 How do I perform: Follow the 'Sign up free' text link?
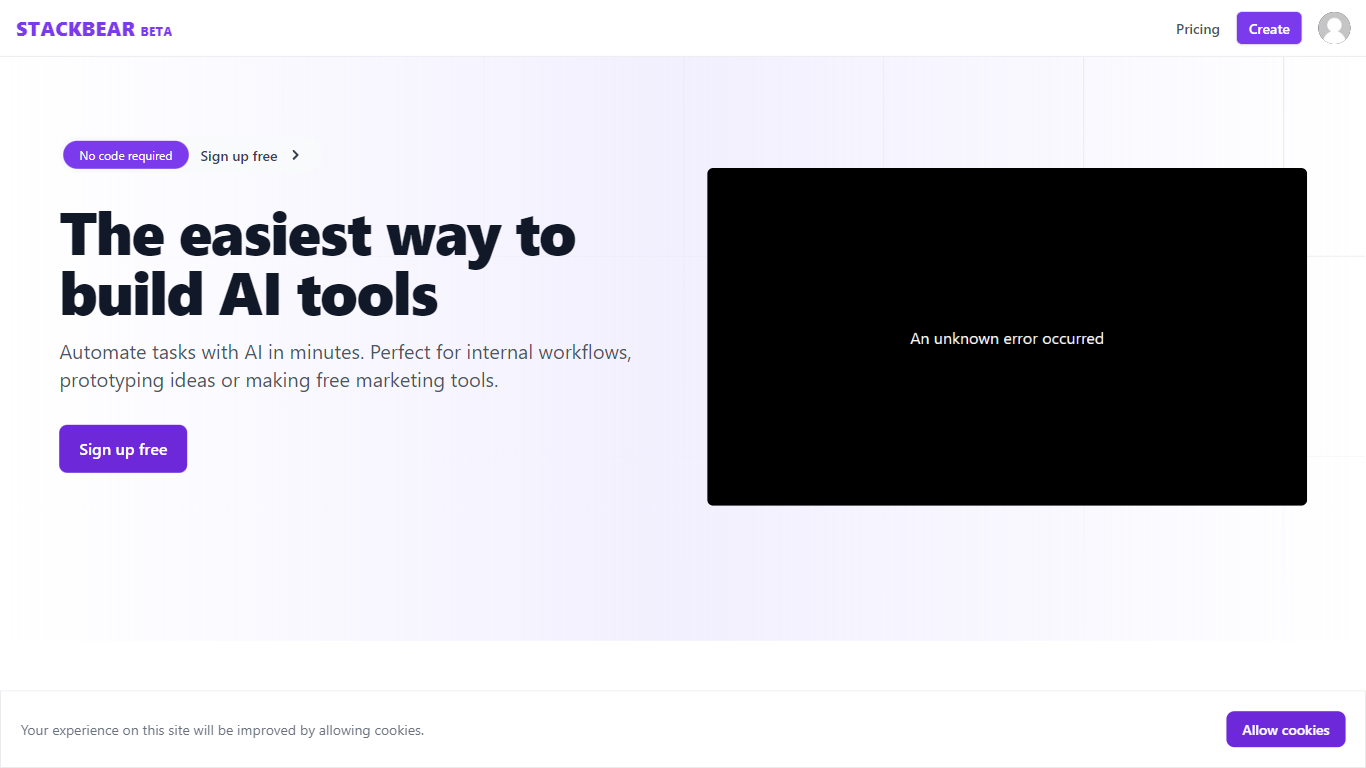point(239,156)
